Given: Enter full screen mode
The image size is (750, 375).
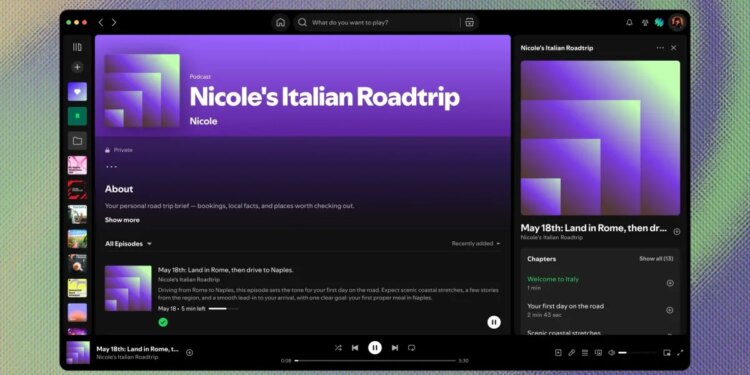Looking at the screenshot, I should coord(680,353).
